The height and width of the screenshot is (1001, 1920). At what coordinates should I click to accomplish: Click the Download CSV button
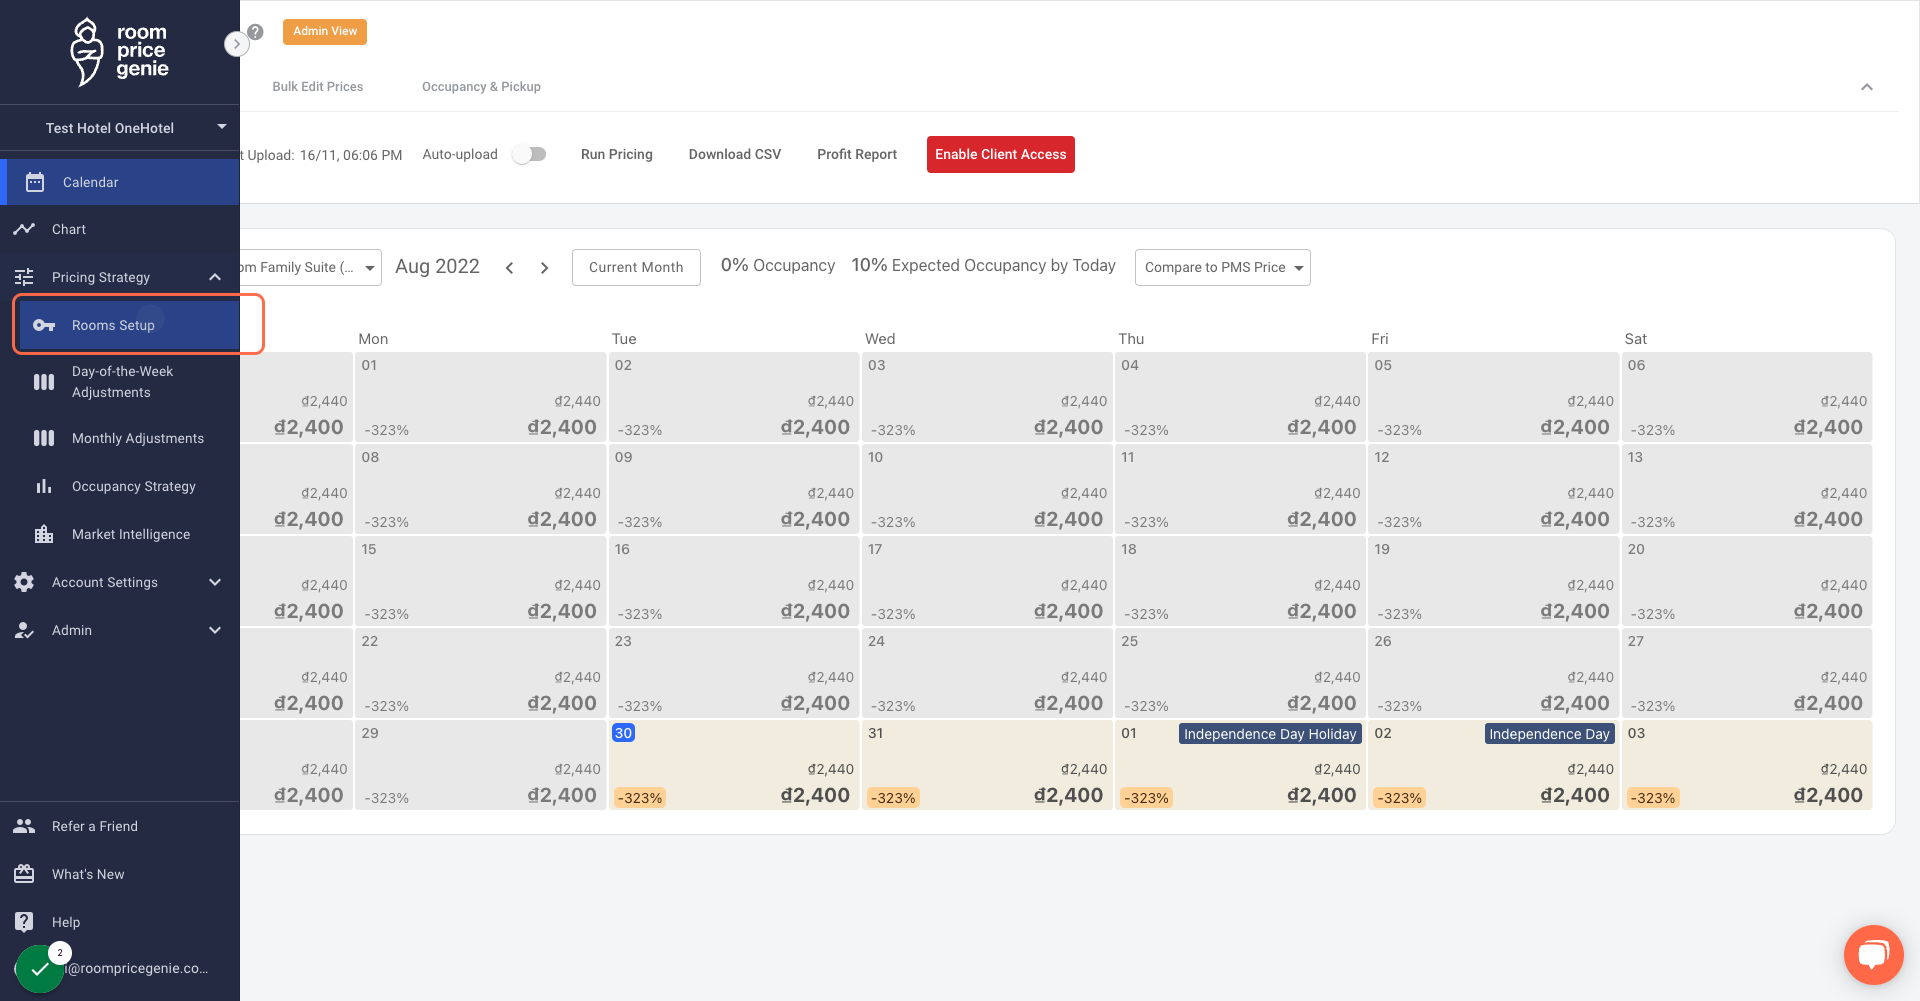[x=735, y=154]
